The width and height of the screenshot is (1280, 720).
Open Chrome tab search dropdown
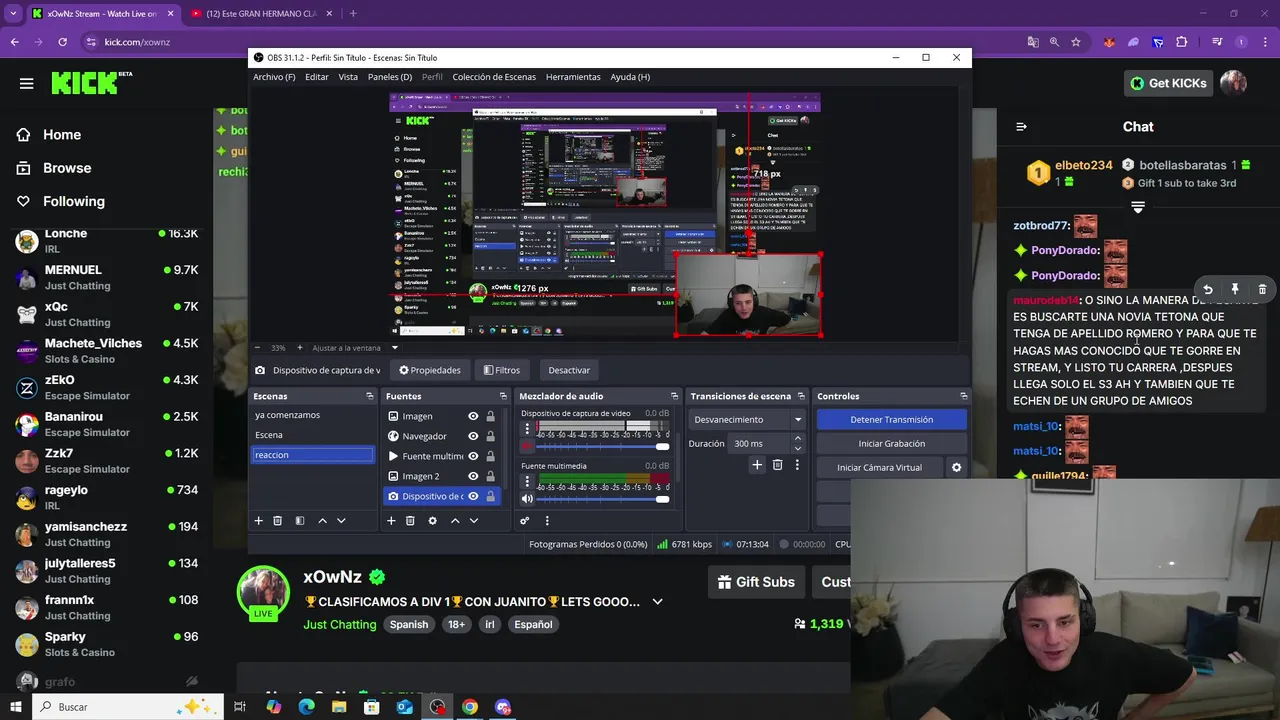13,13
